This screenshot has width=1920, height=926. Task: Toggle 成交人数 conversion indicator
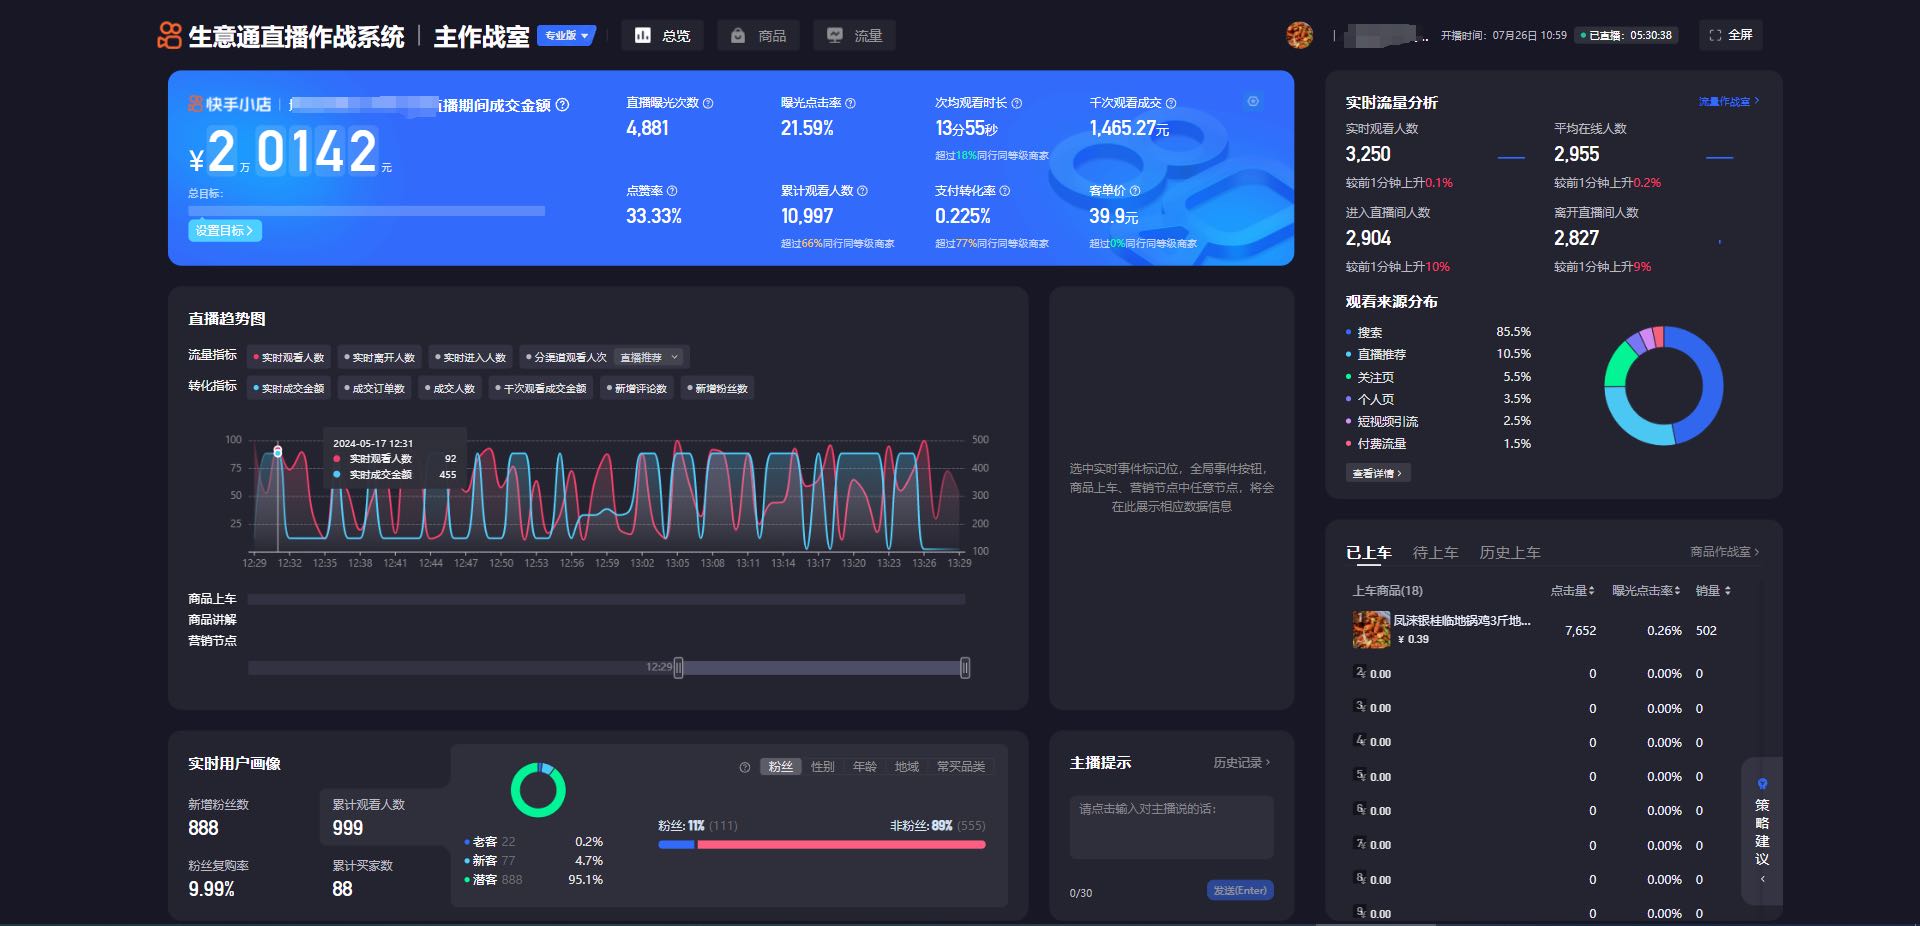click(x=450, y=388)
